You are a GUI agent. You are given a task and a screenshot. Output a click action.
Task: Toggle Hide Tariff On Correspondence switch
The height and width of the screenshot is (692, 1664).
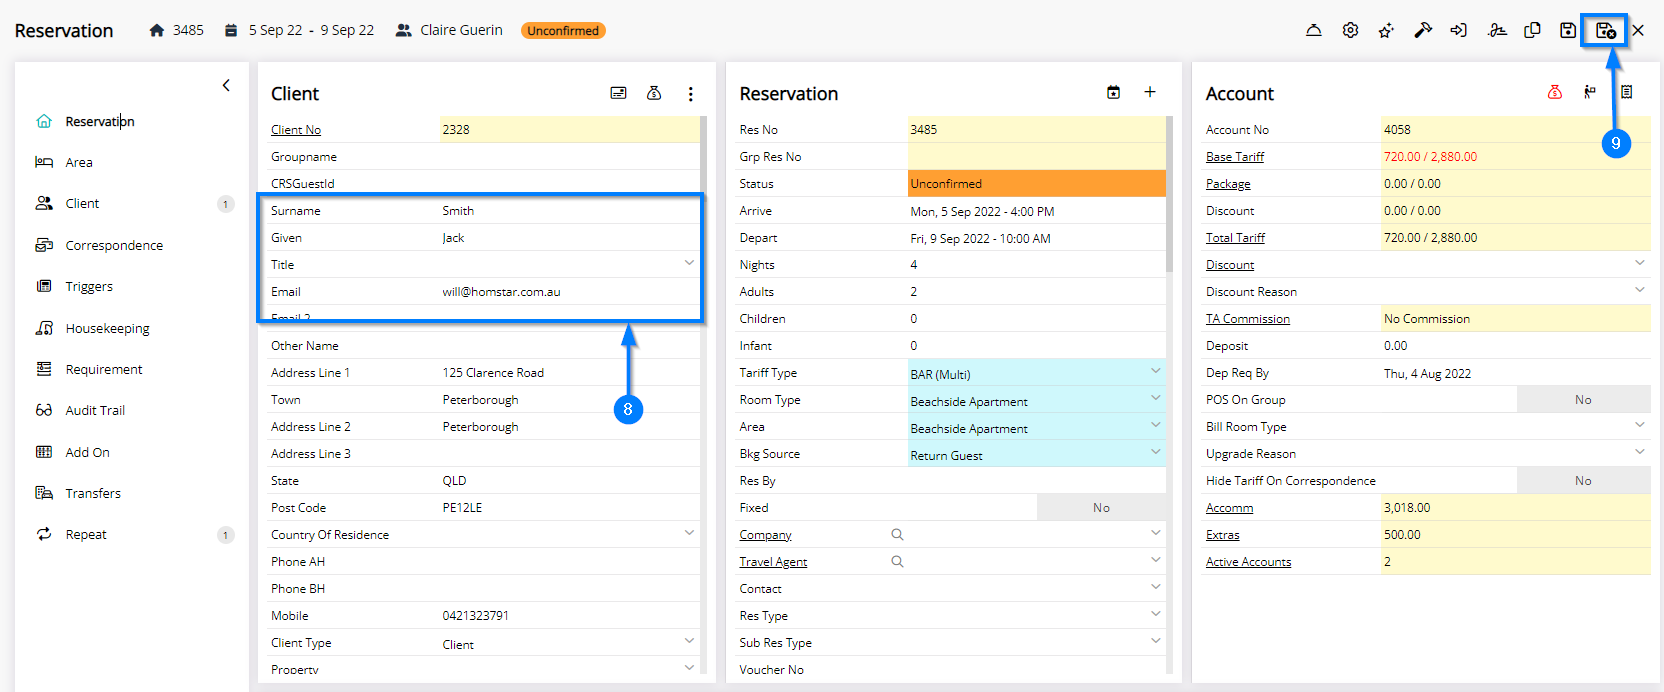point(1582,481)
